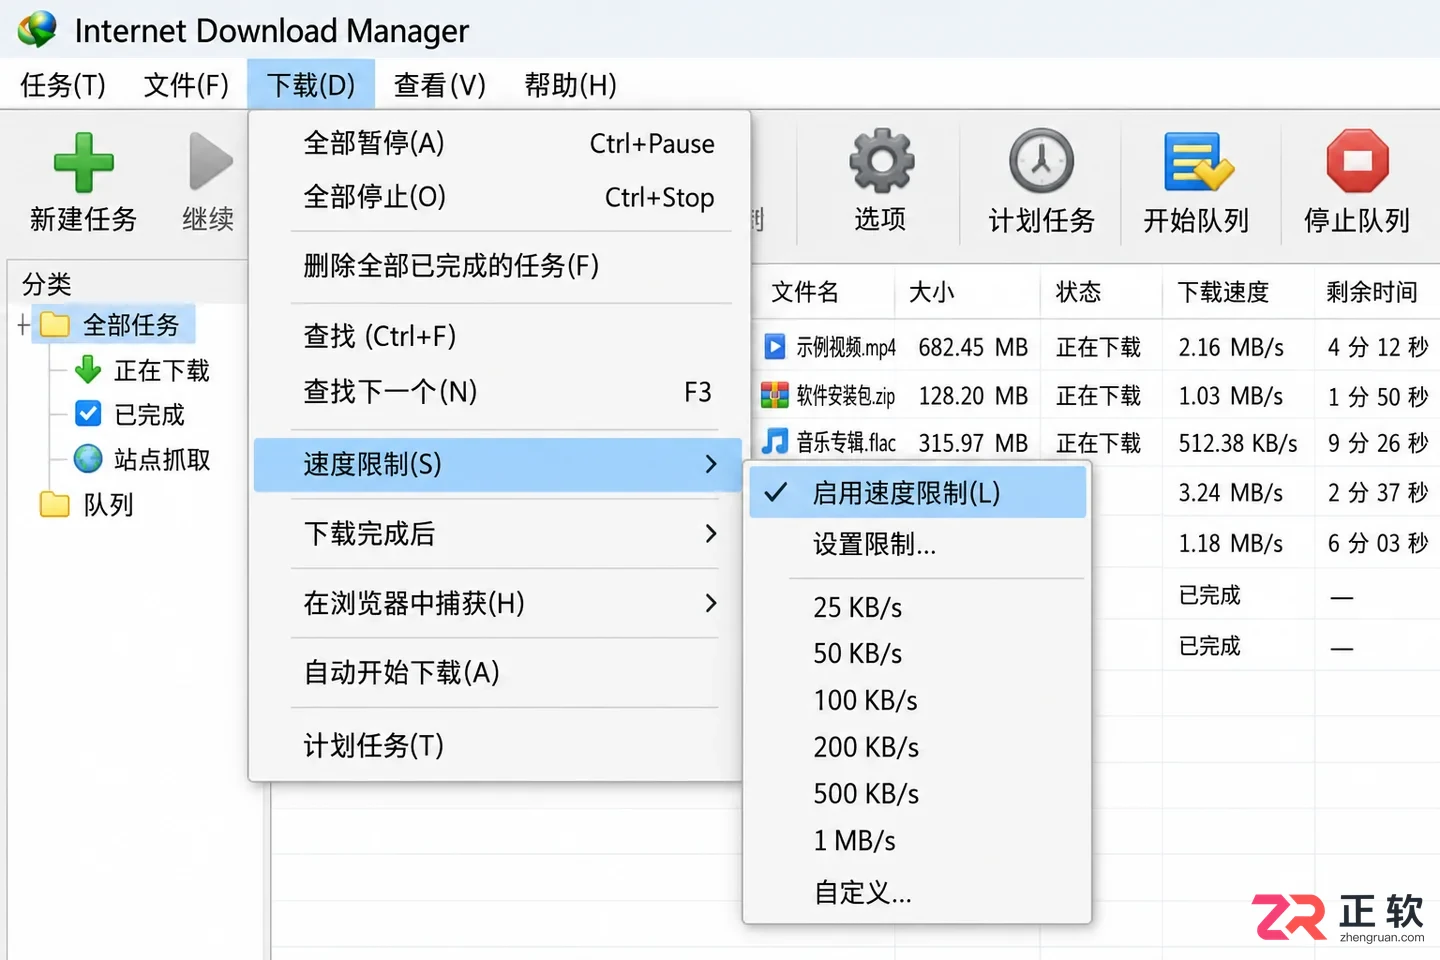Image resolution: width=1440 pixels, height=960 pixels.
Task: Click the grey Resume play icon
Action: point(210,161)
